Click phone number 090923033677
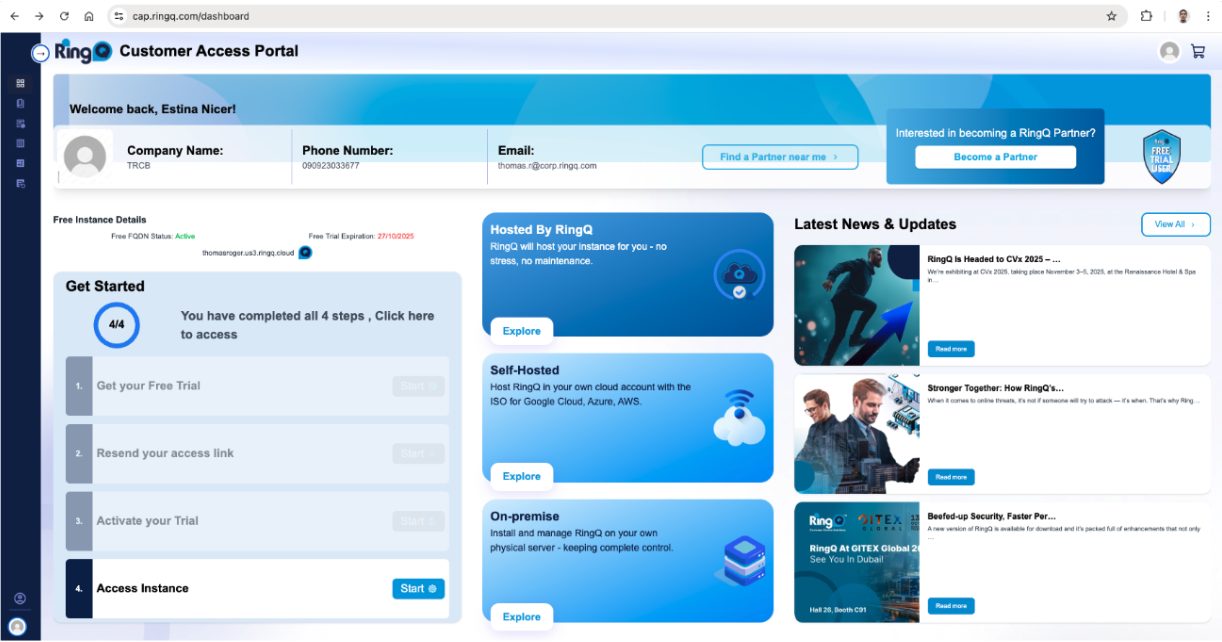 (x=330, y=166)
